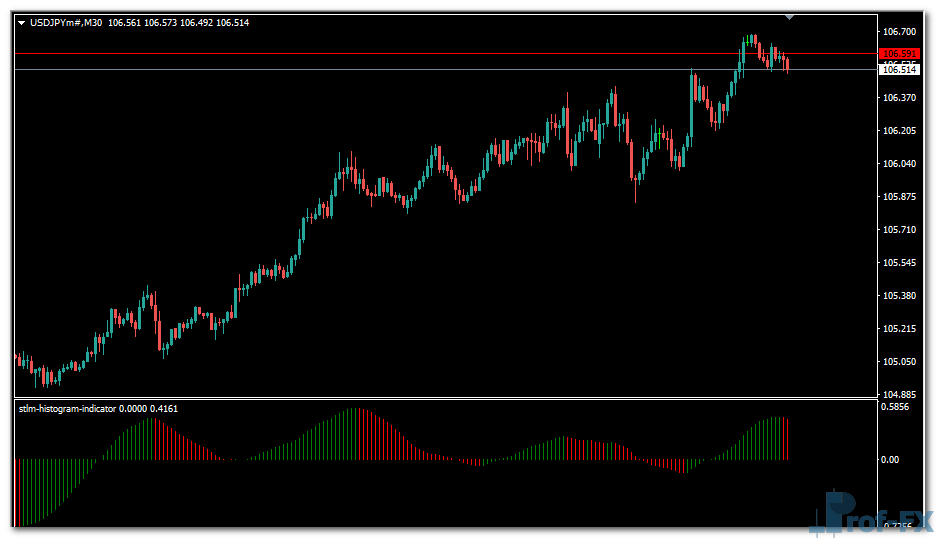Click the 106.370 price axis label
936x538 pixels.
click(900, 97)
